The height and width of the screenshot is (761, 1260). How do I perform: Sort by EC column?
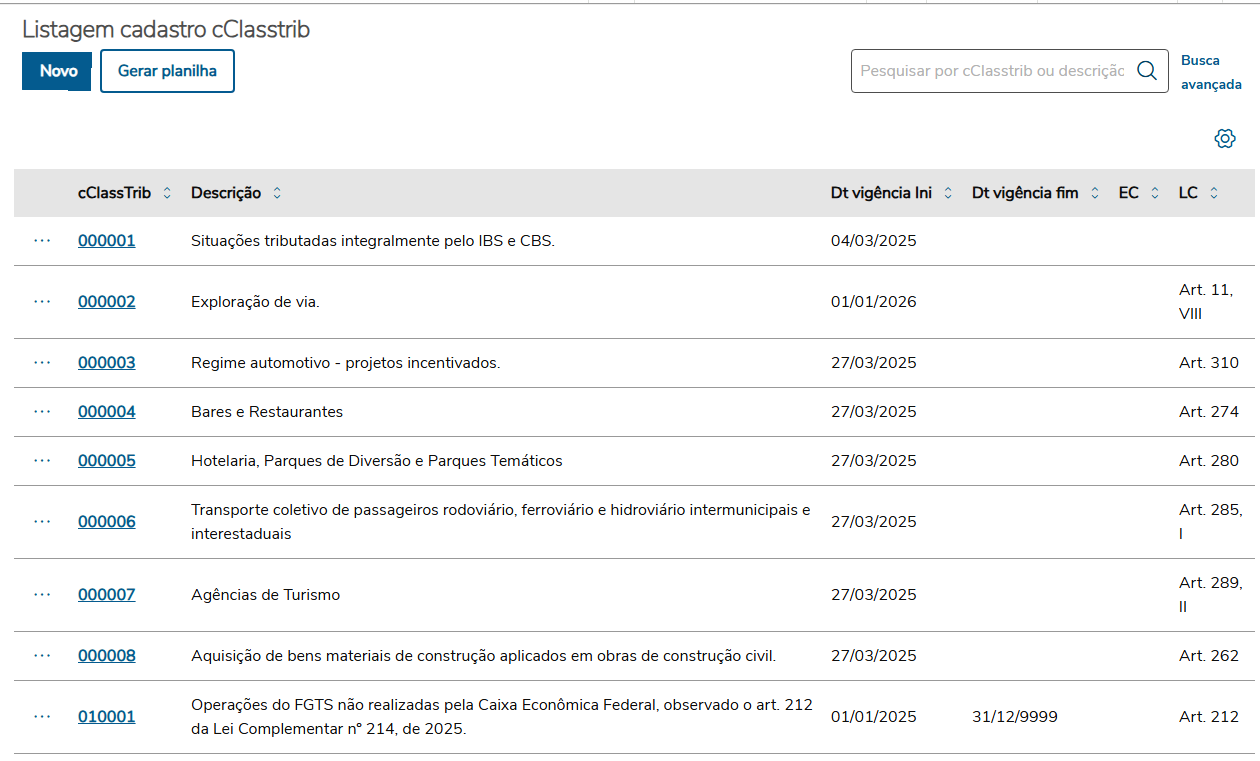tap(1155, 193)
